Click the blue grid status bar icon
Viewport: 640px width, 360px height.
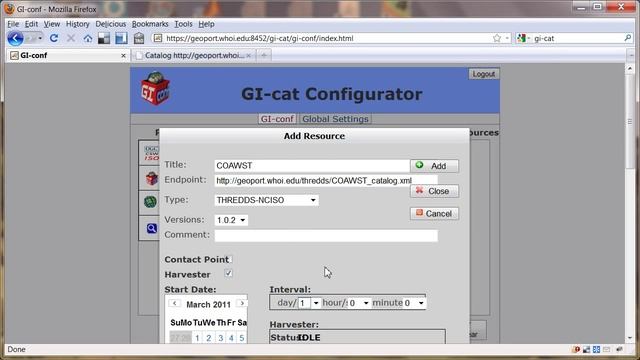[x=596, y=349]
